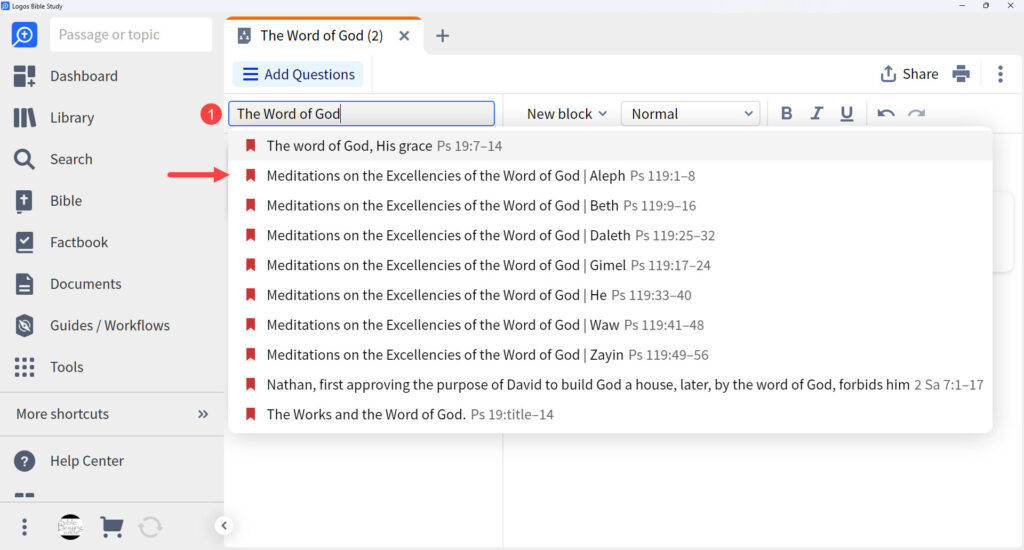Open the Documents shortcut

67,284
